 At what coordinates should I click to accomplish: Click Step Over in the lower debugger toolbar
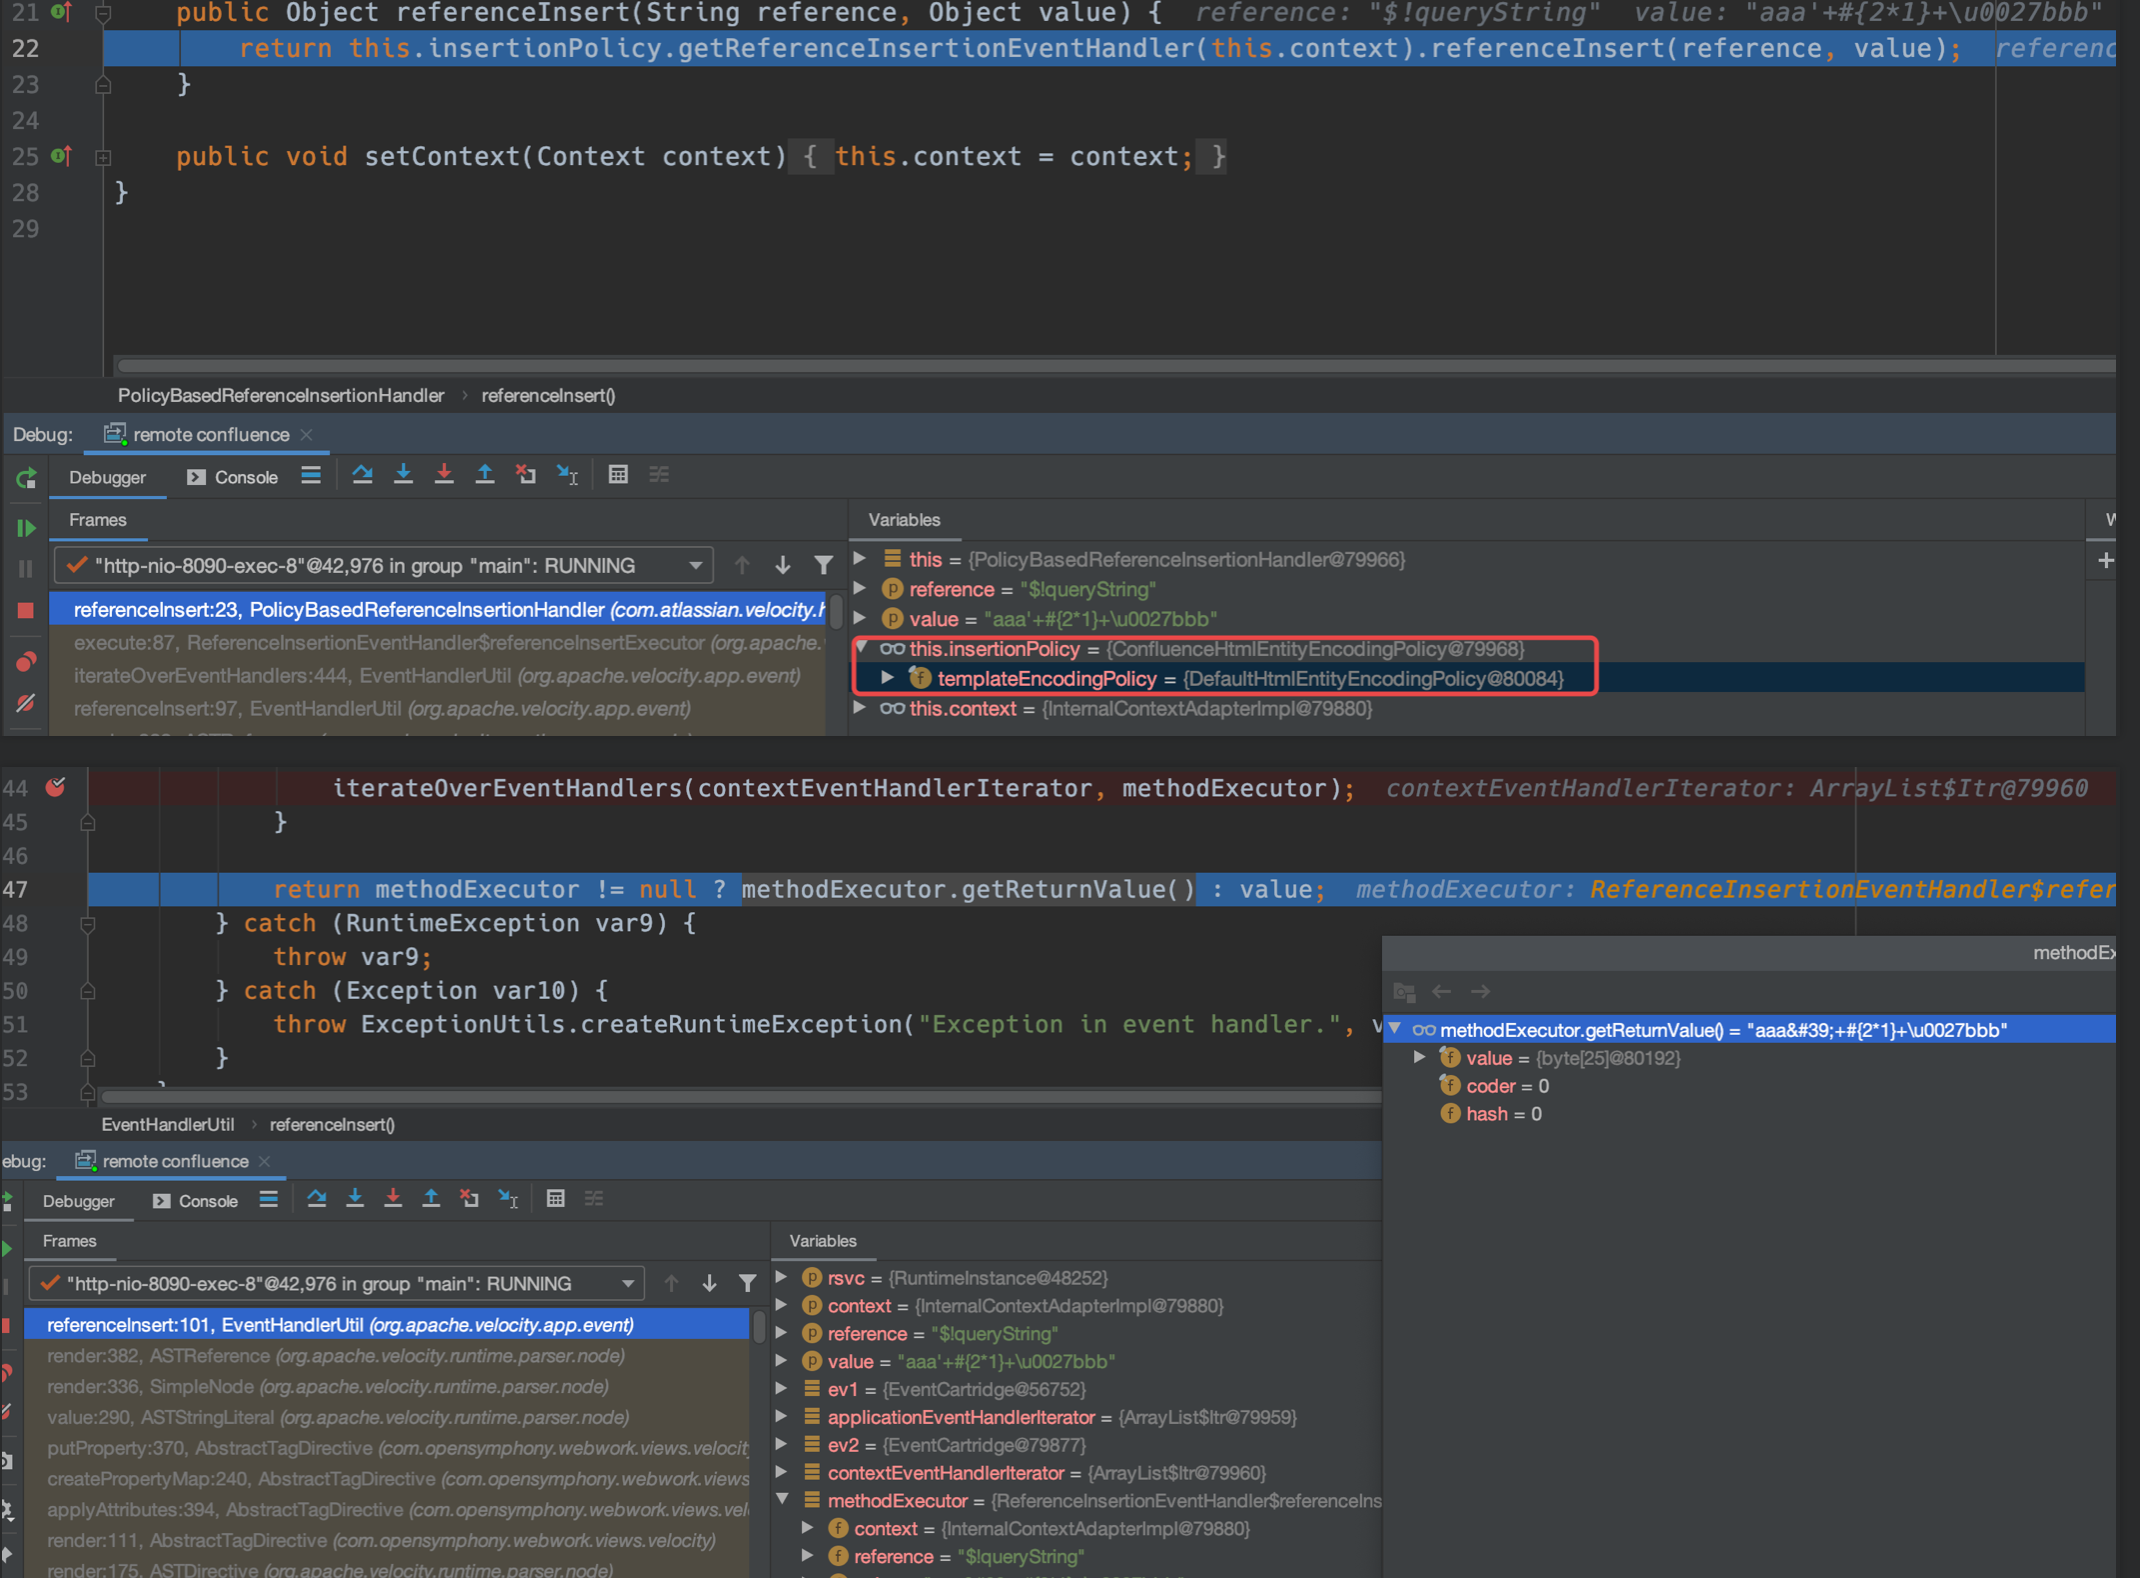click(317, 1199)
